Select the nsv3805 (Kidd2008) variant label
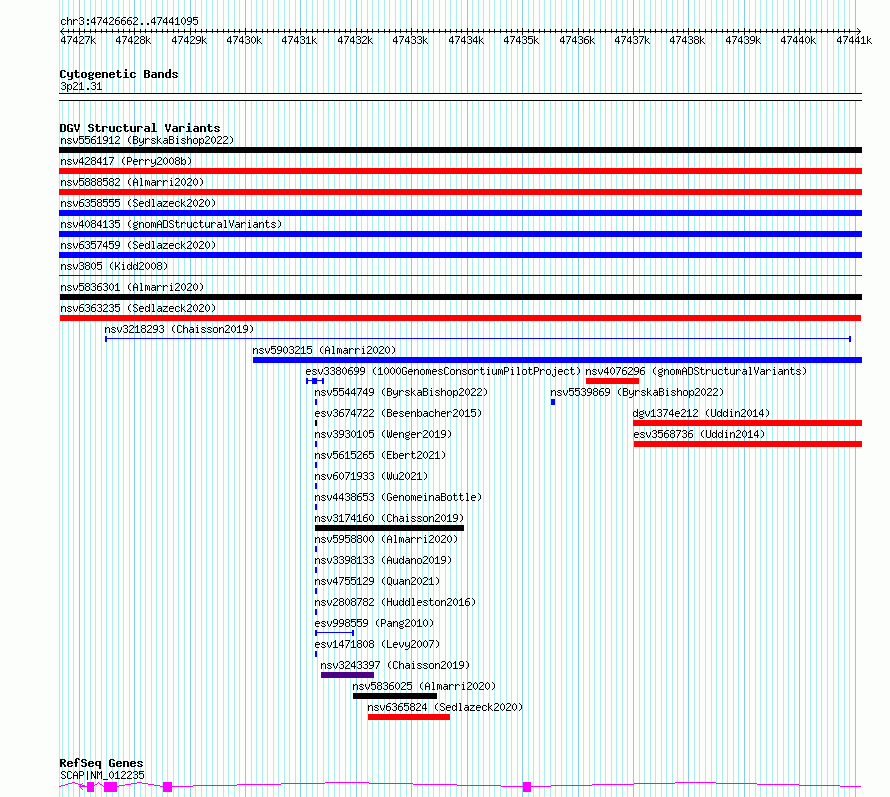The image size is (890, 797). [x=114, y=266]
